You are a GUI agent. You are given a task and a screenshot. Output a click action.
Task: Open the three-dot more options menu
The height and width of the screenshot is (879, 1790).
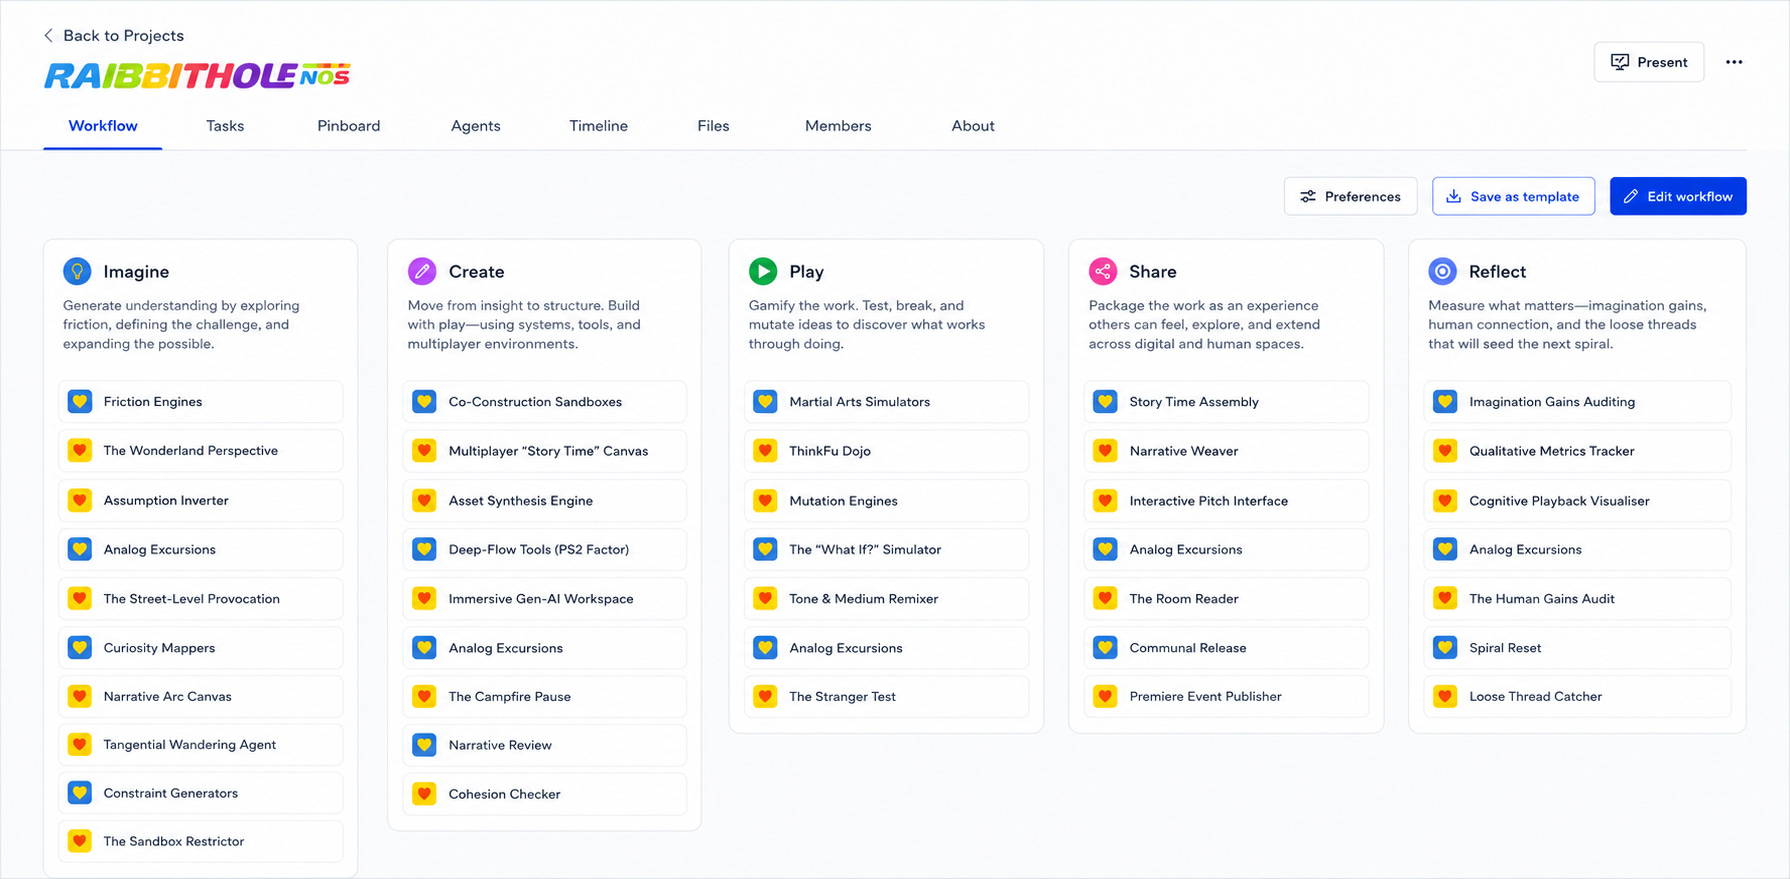1734,62
